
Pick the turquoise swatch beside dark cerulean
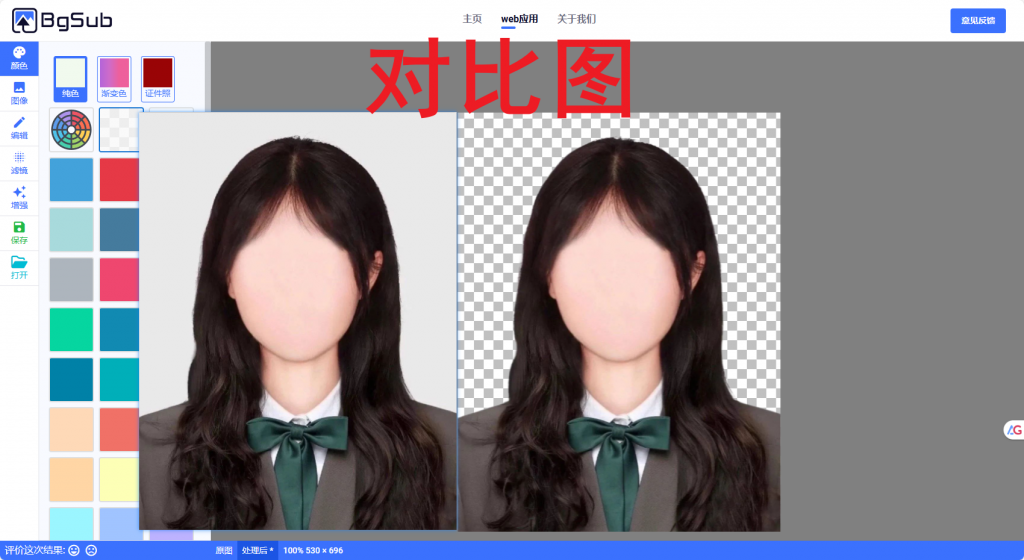point(119,379)
